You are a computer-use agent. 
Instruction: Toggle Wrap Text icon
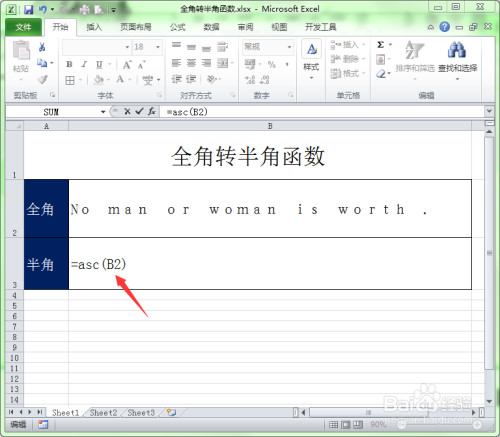222,47
